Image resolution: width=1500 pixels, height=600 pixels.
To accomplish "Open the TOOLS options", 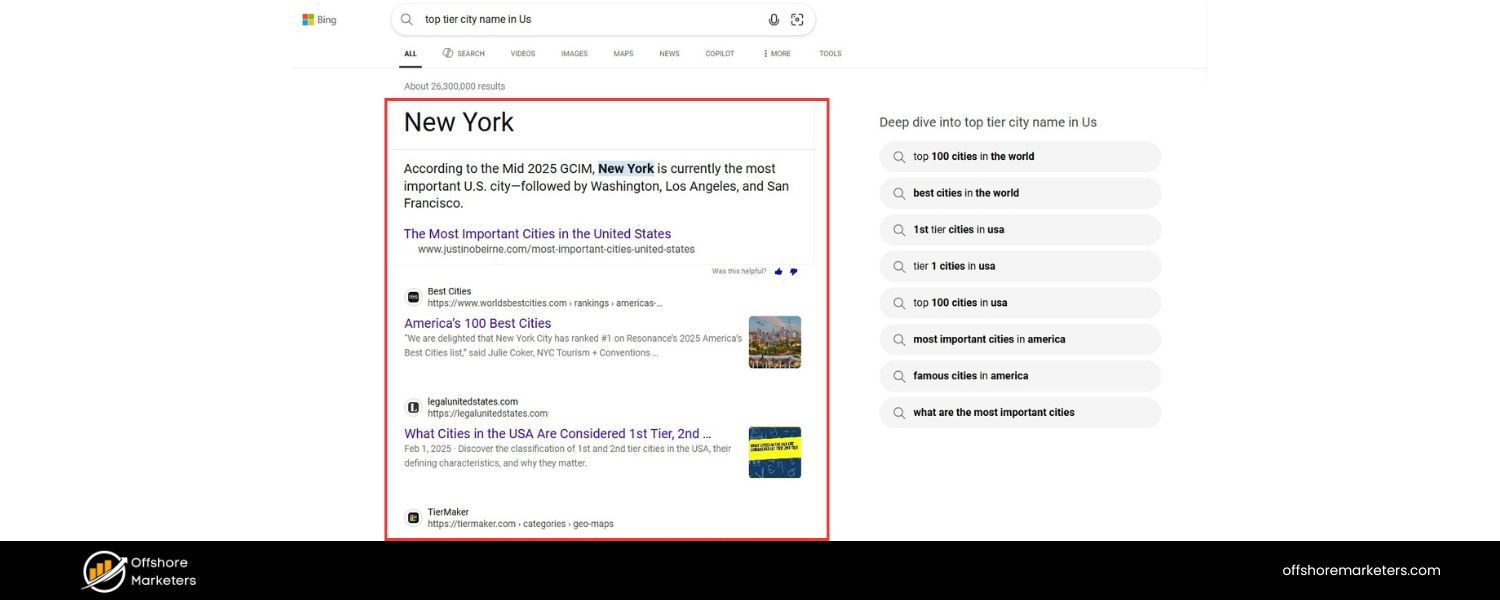I will point(829,53).
